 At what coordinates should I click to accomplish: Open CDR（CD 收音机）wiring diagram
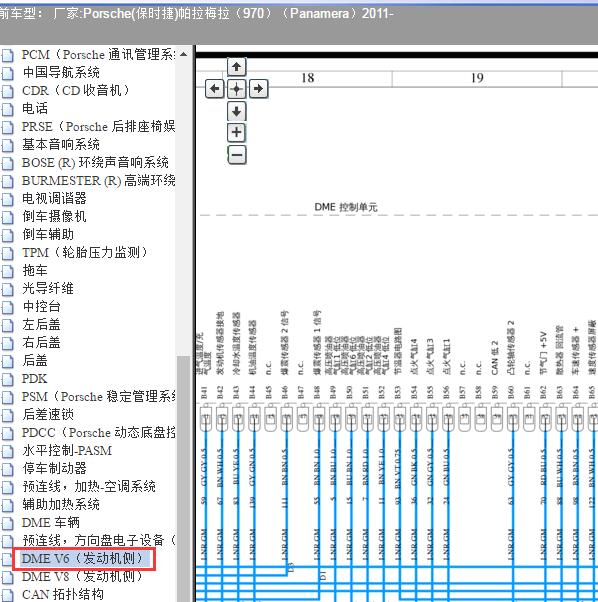[x=76, y=91]
